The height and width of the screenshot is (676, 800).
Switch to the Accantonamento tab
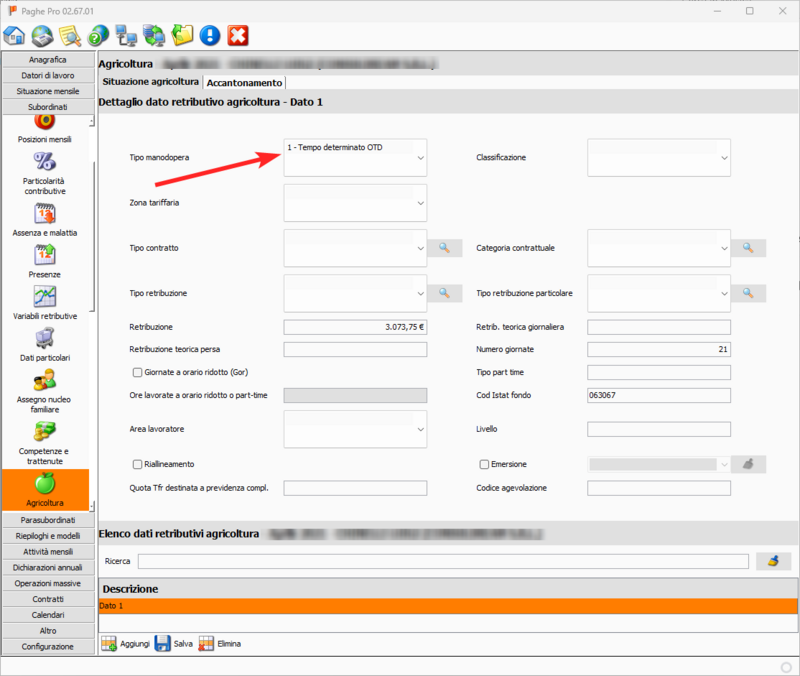click(245, 83)
